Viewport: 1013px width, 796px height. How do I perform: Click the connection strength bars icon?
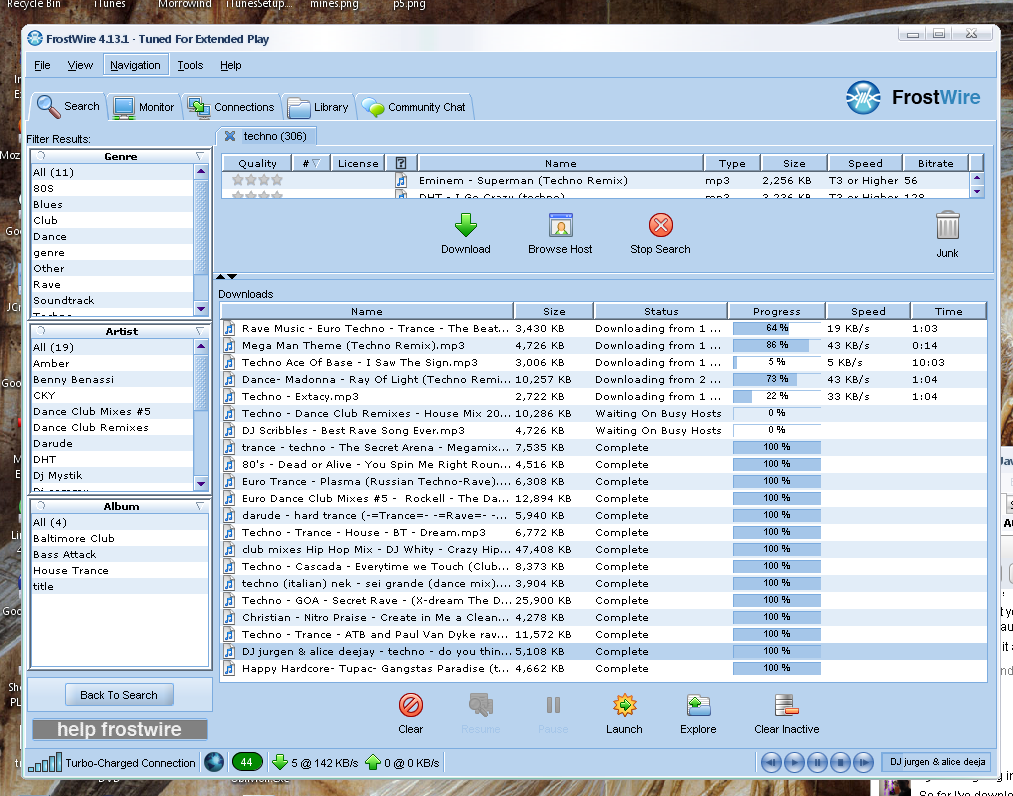pyautogui.click(x=45, y=762)
